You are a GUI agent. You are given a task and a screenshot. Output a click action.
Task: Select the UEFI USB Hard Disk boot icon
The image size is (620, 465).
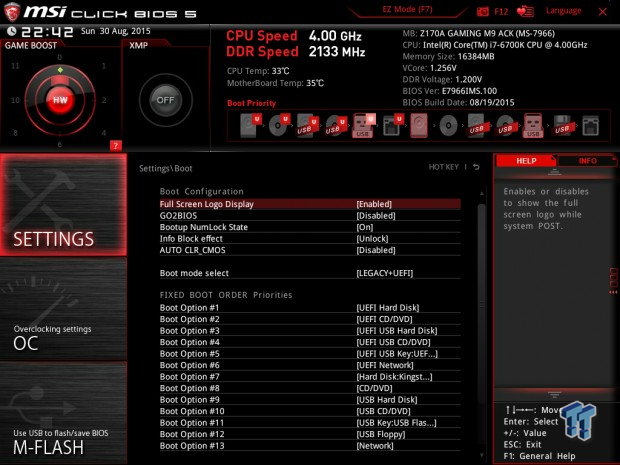click(x=307, y=125)
